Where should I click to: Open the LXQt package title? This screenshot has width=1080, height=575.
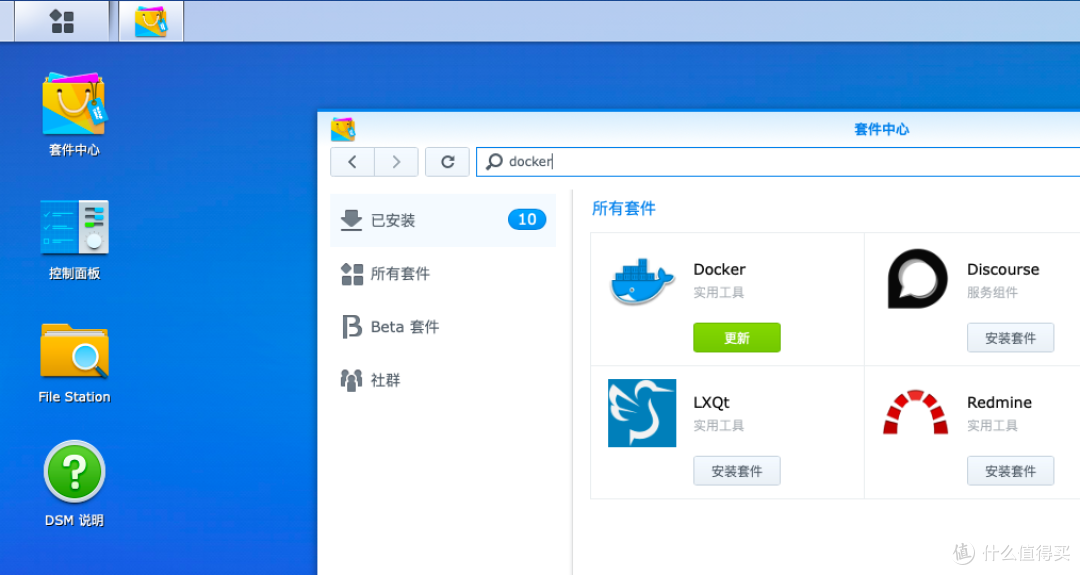(x=712, y=403)
